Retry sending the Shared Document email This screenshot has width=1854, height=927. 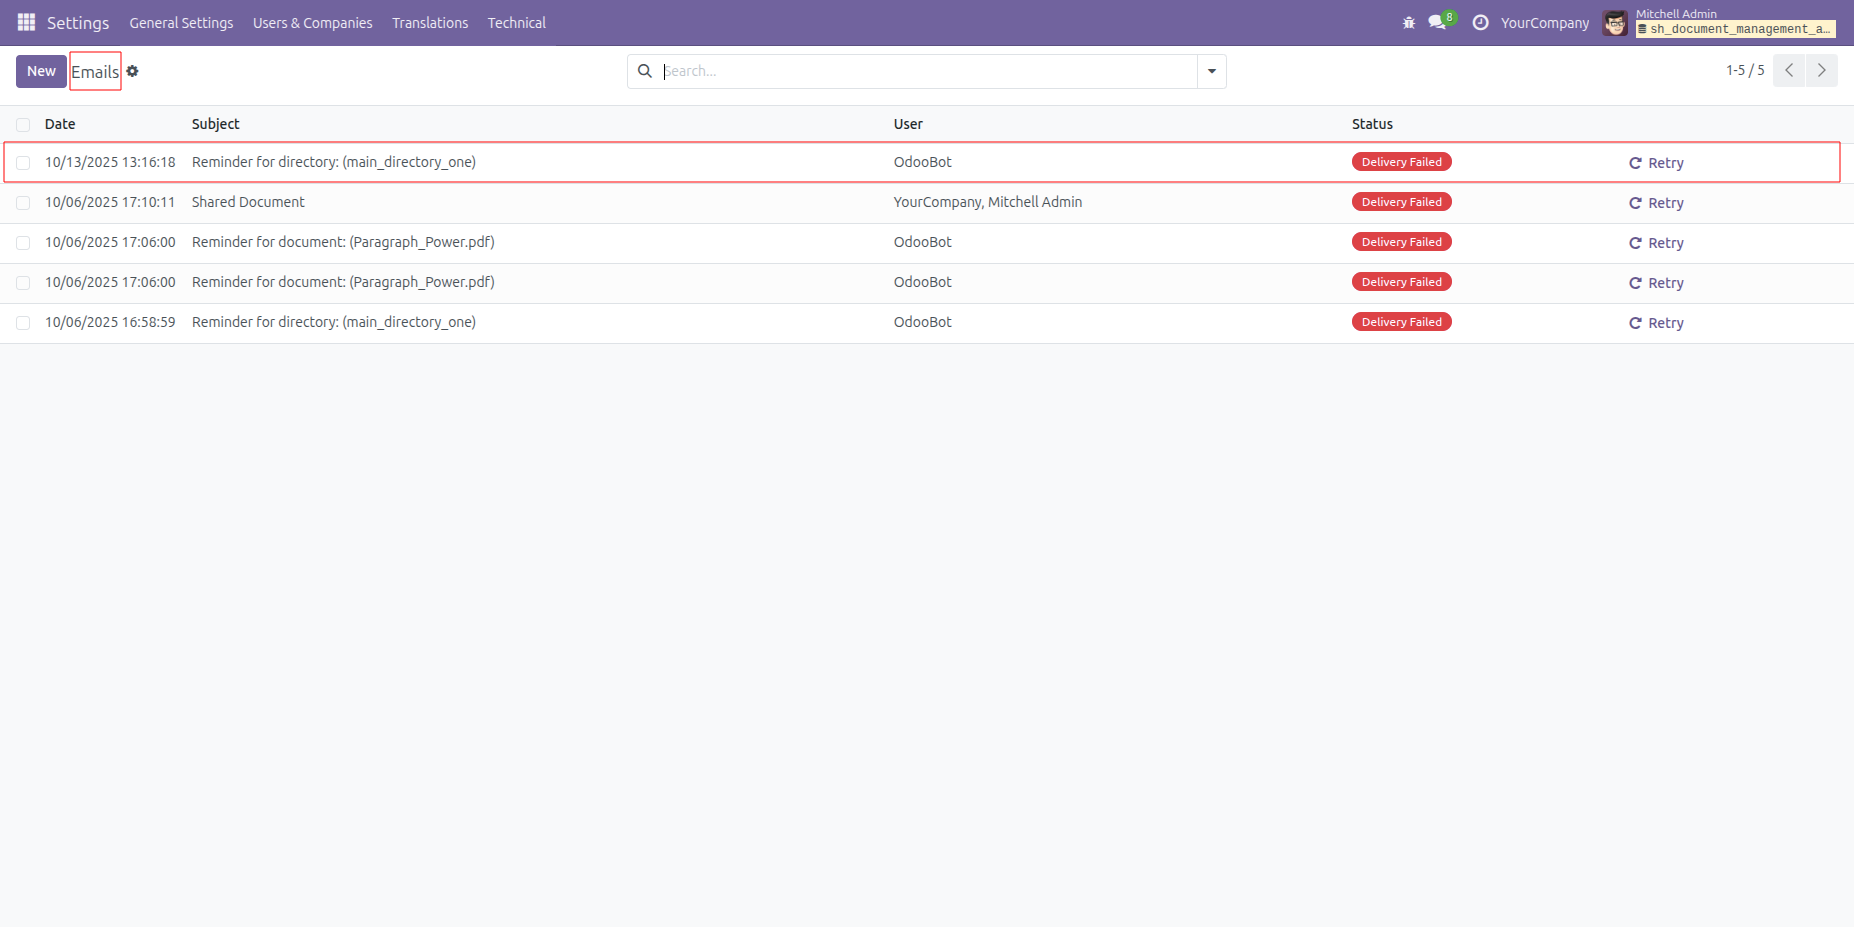1657,203
